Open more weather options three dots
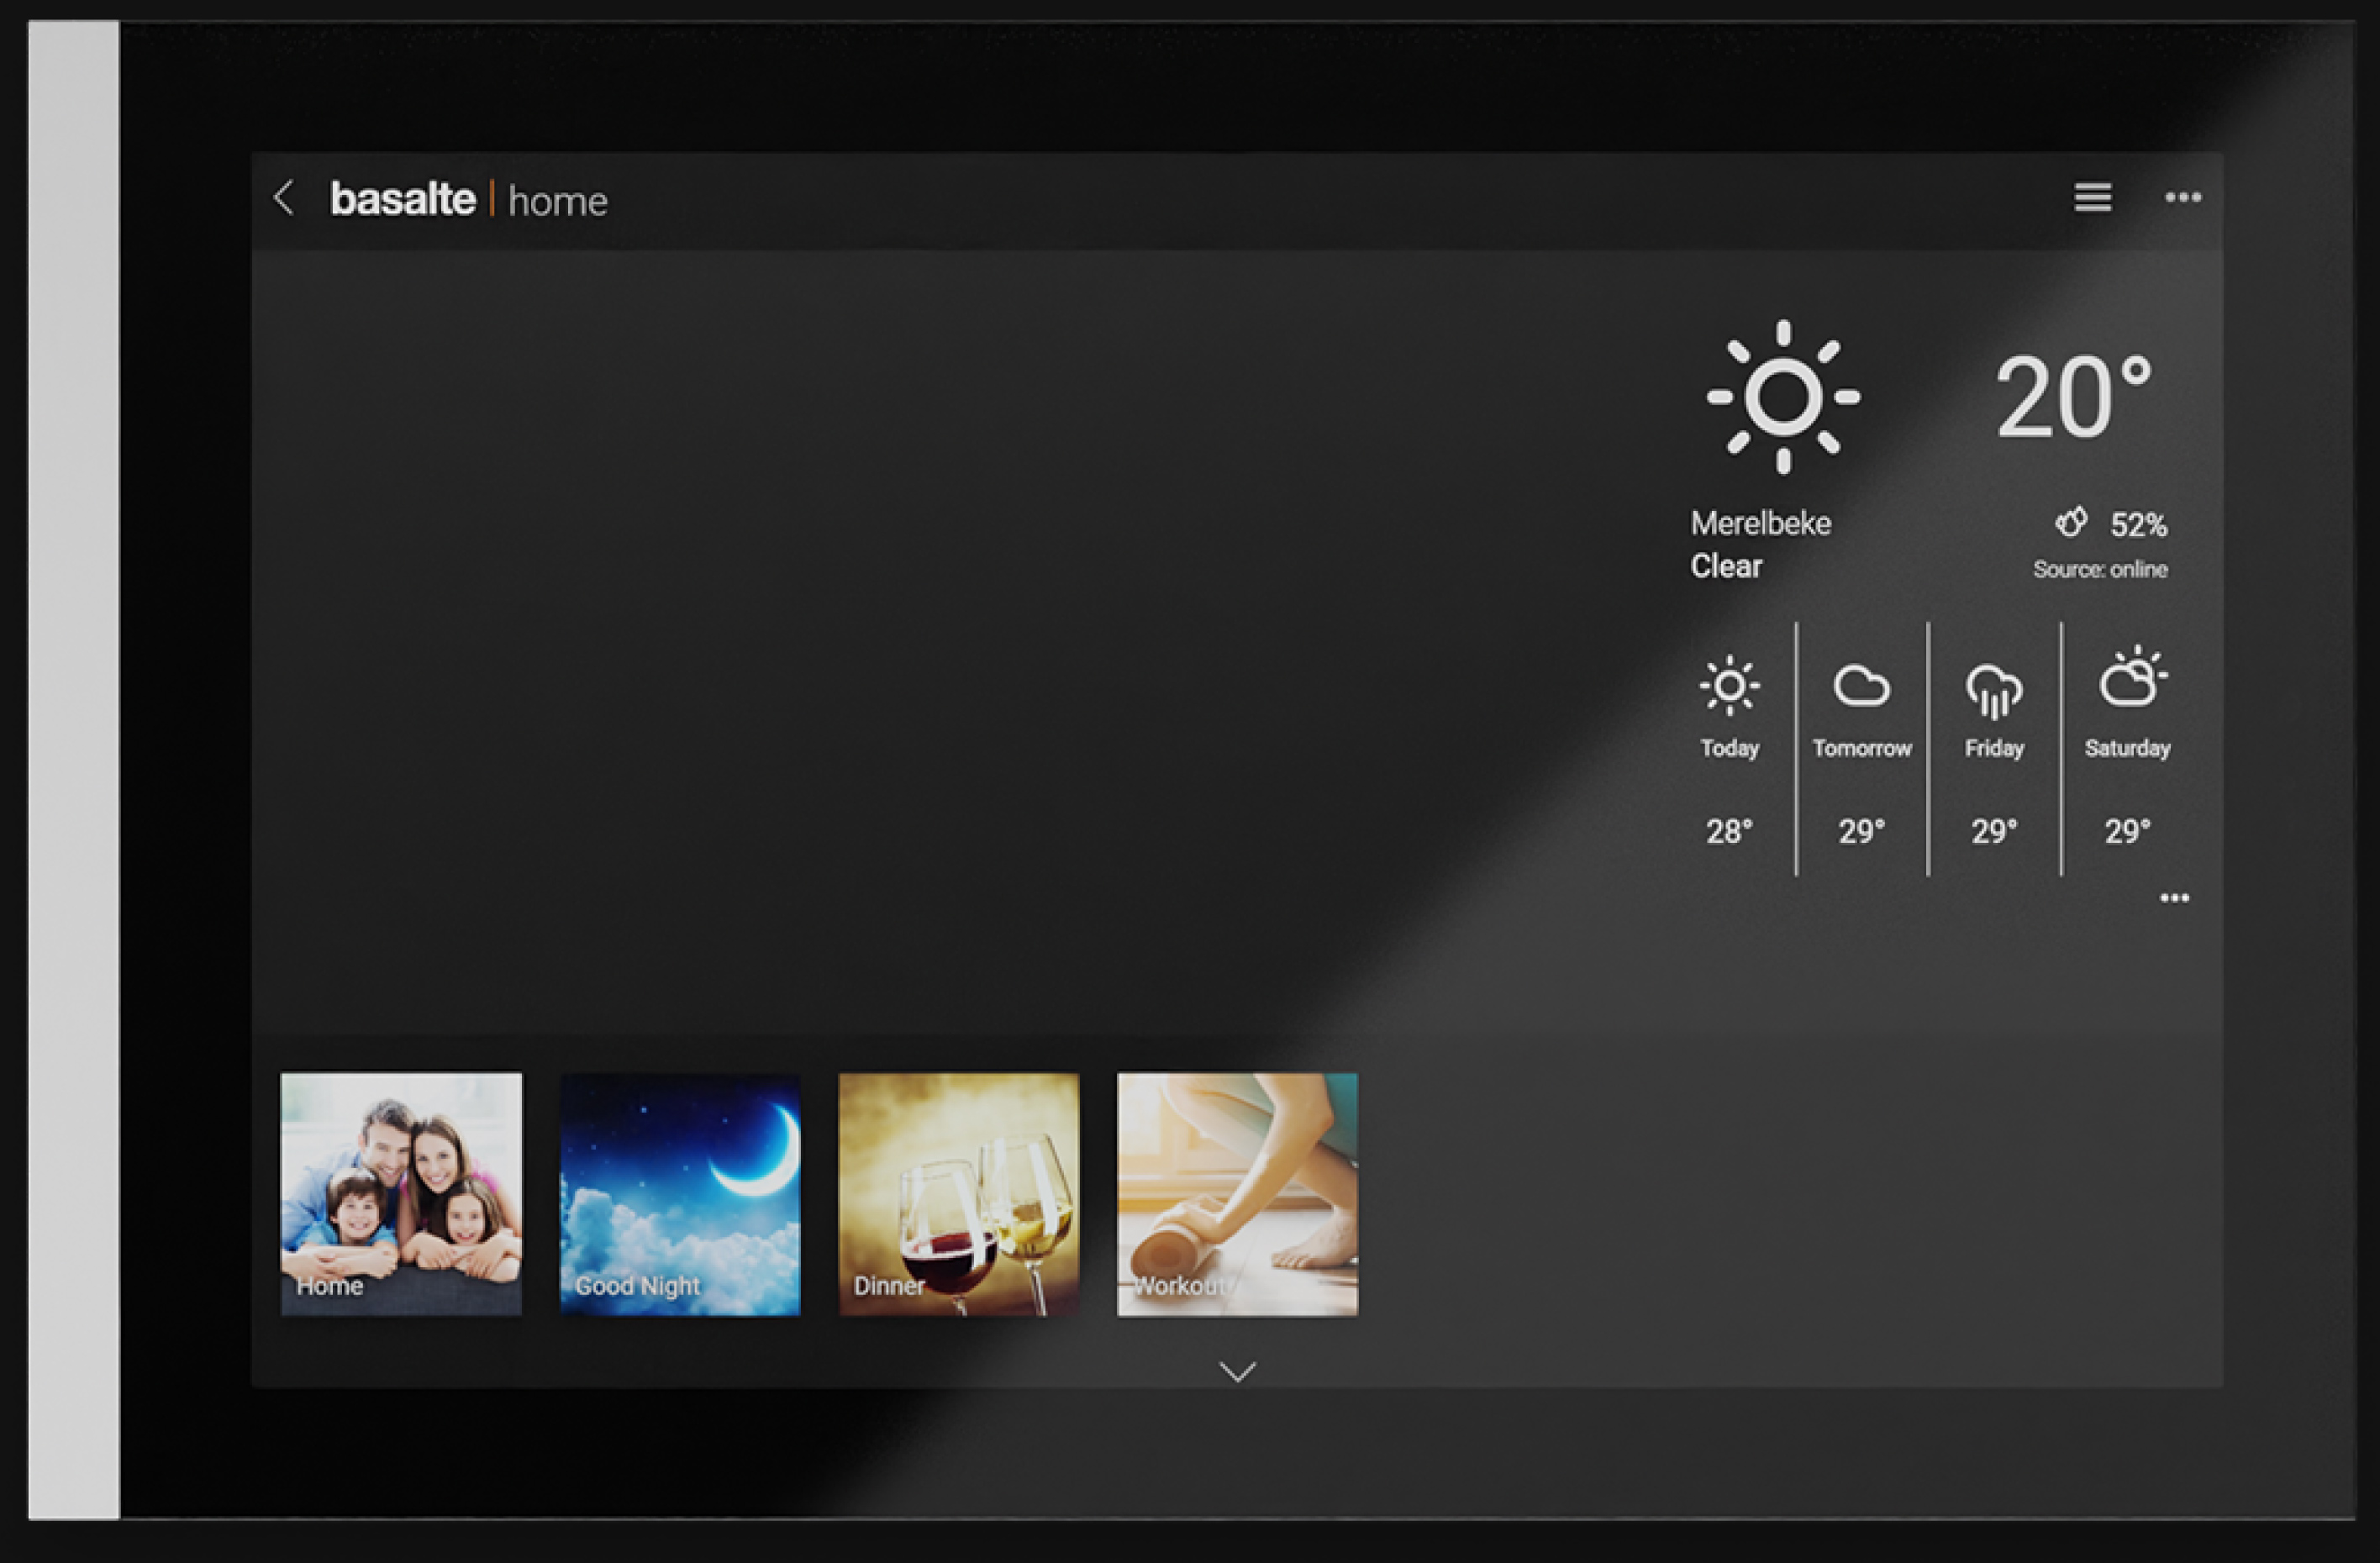 [x=2174, y=898]
